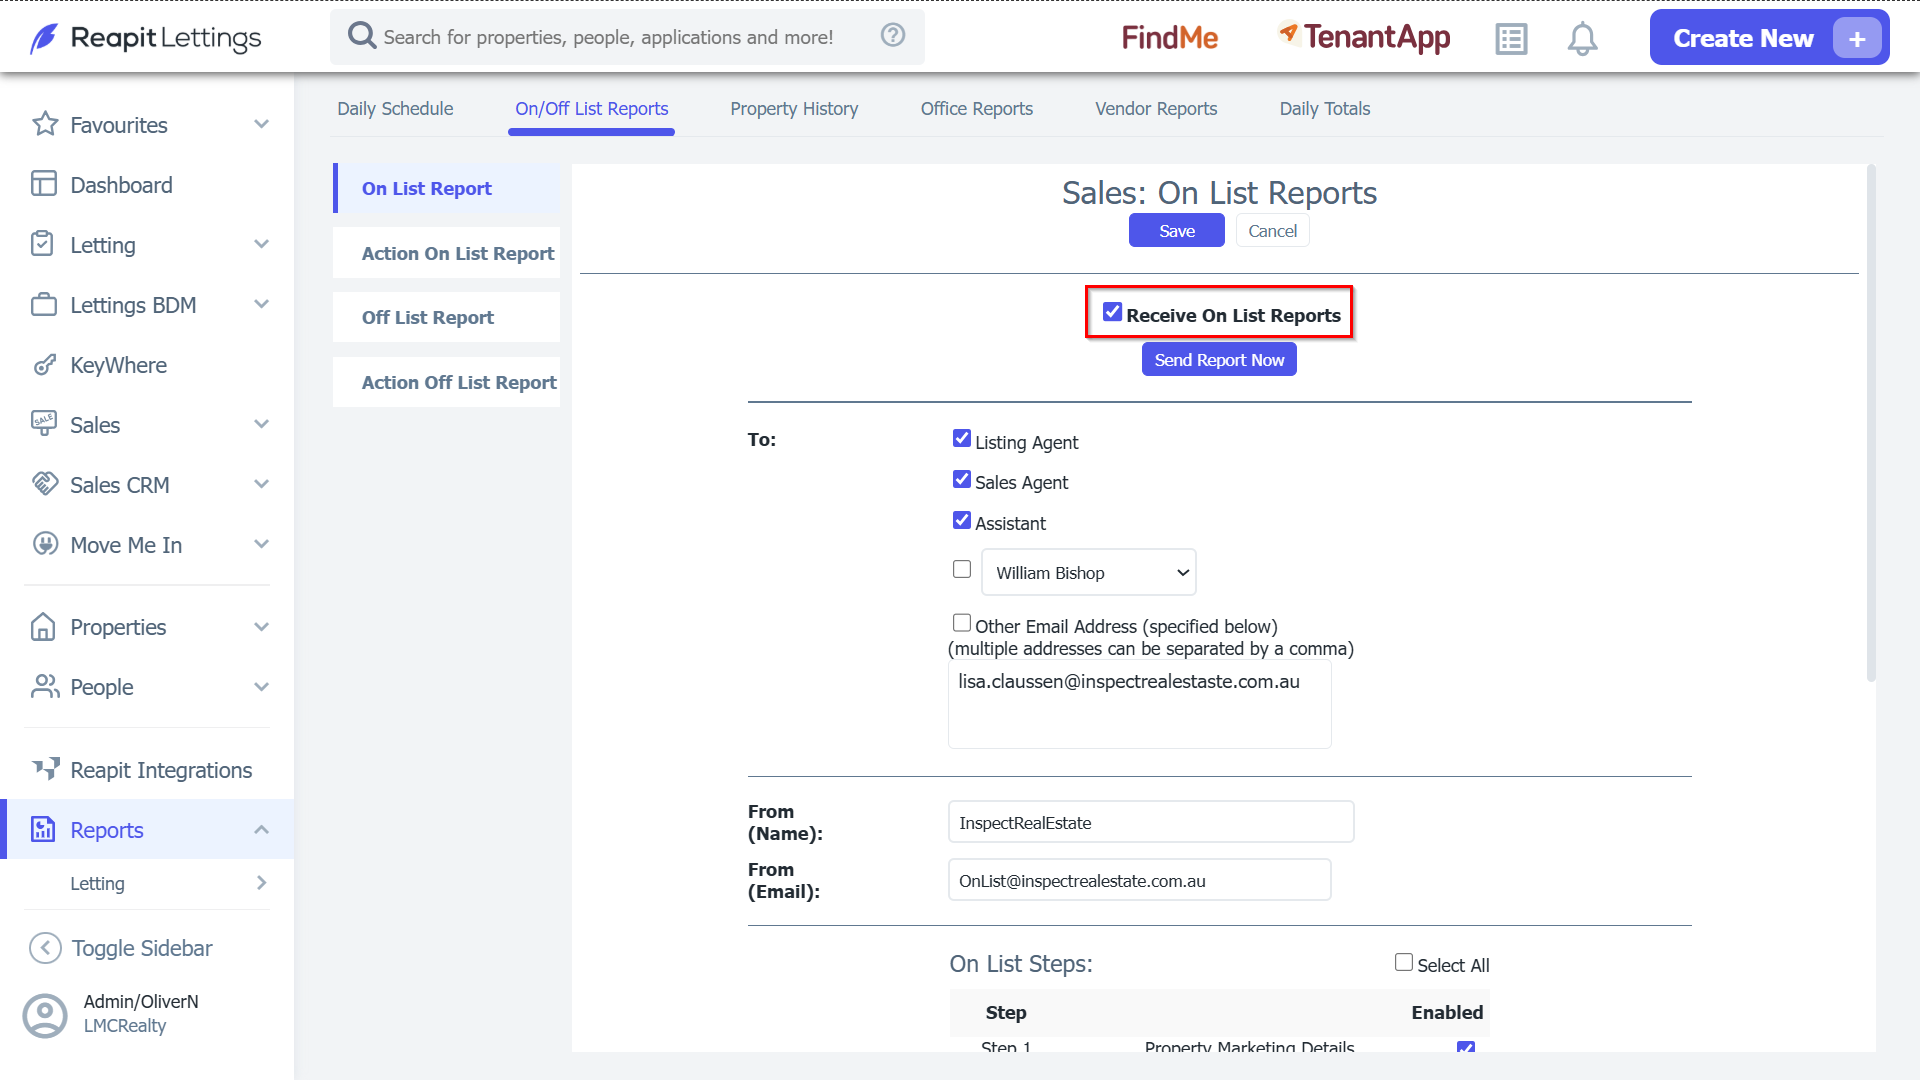This screenshot has height=1080, width=1920.
Task: Click the Letting clipboard icon
Action: [43, 244]
